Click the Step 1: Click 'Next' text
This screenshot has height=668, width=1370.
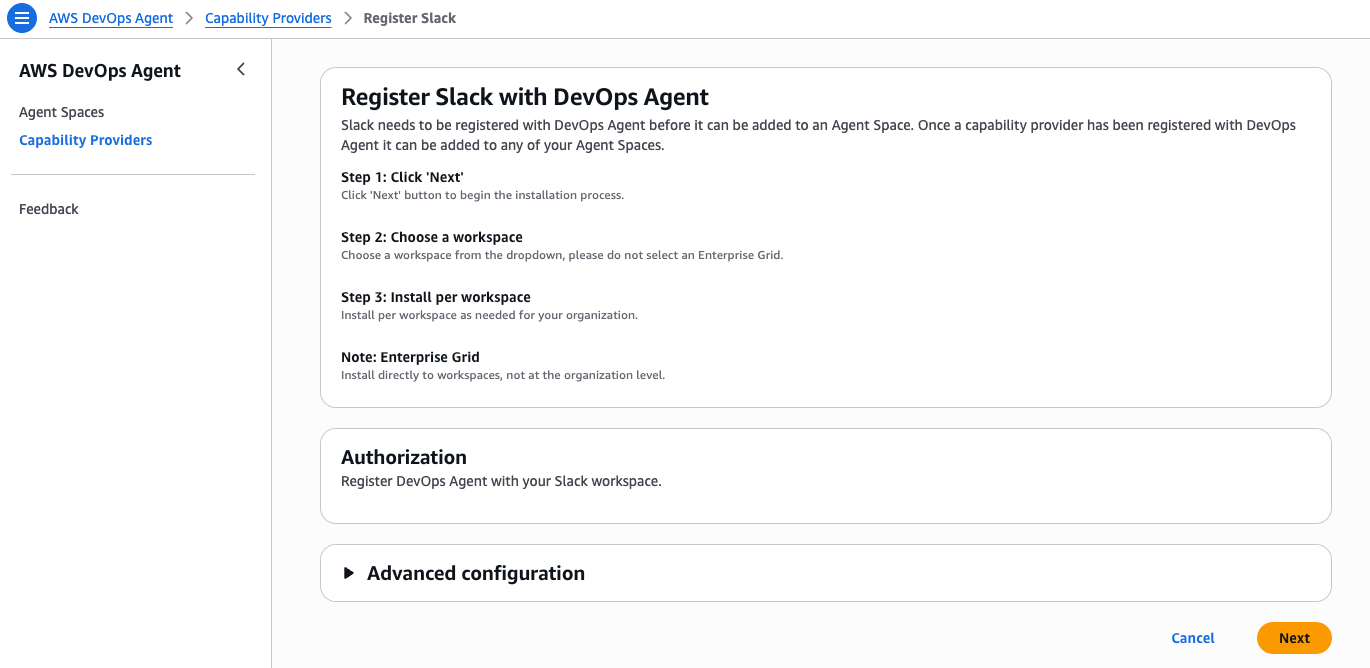pos(402,177)
